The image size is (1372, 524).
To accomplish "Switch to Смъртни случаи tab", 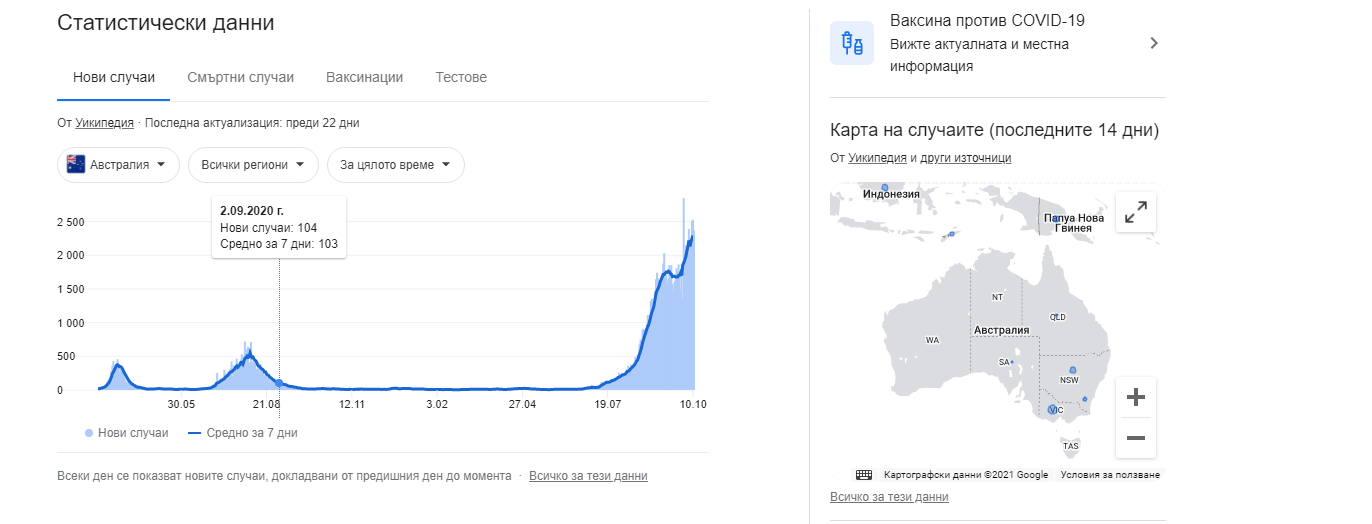I will 240,77.
